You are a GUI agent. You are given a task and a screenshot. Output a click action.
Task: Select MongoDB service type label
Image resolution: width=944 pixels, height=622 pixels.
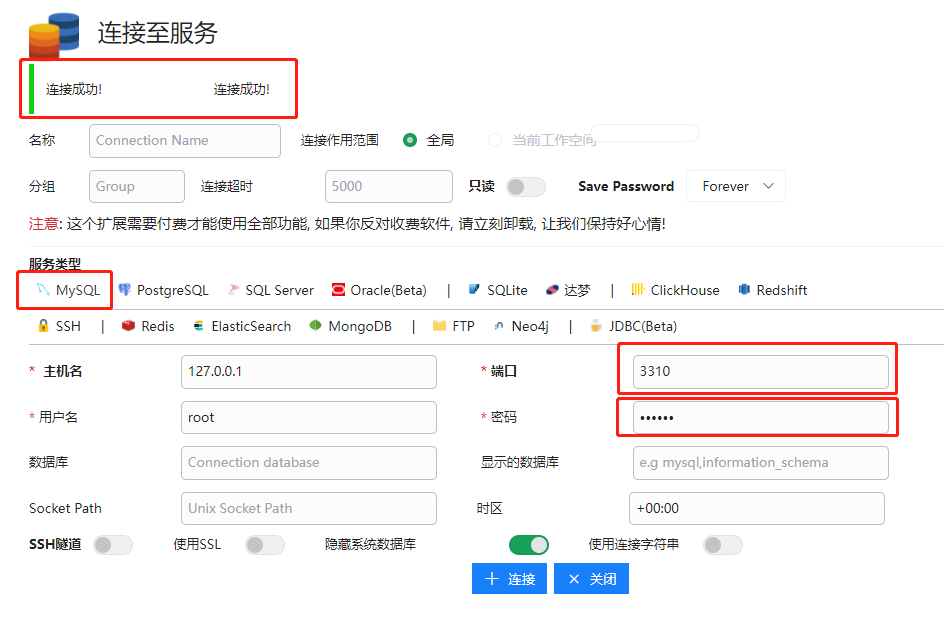coord(360,326)
